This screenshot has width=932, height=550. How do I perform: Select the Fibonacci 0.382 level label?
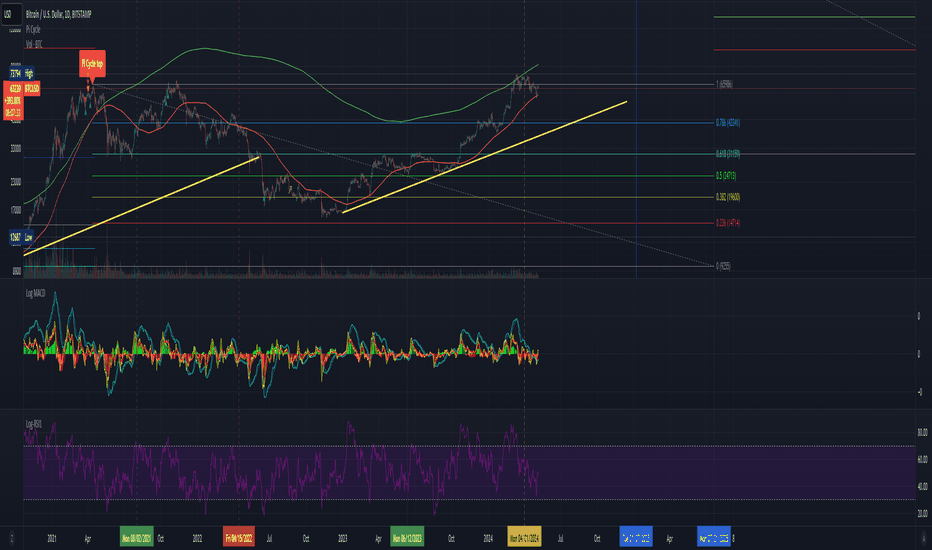[728, 197]
